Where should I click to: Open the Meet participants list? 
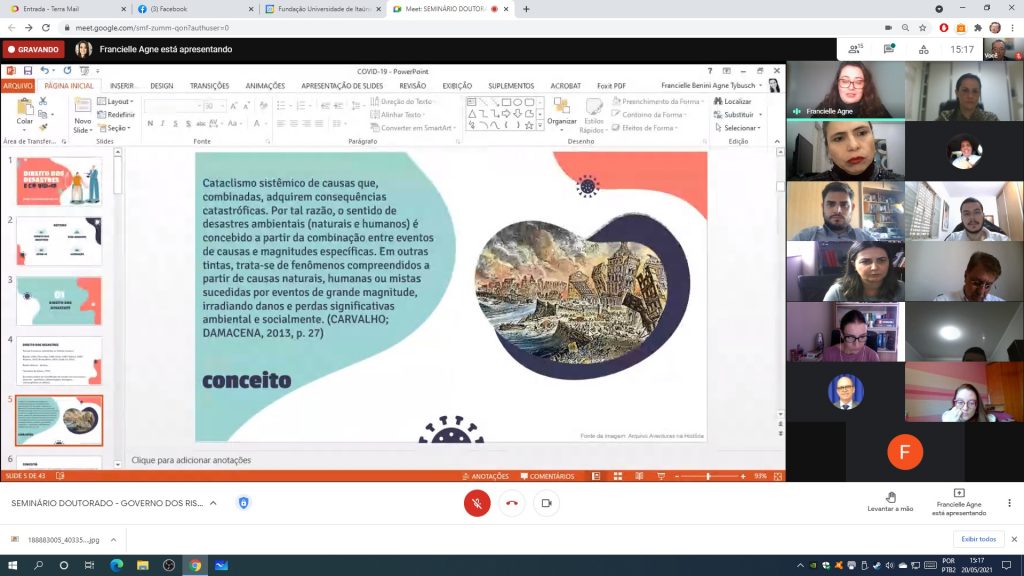[x=855, y=48]
